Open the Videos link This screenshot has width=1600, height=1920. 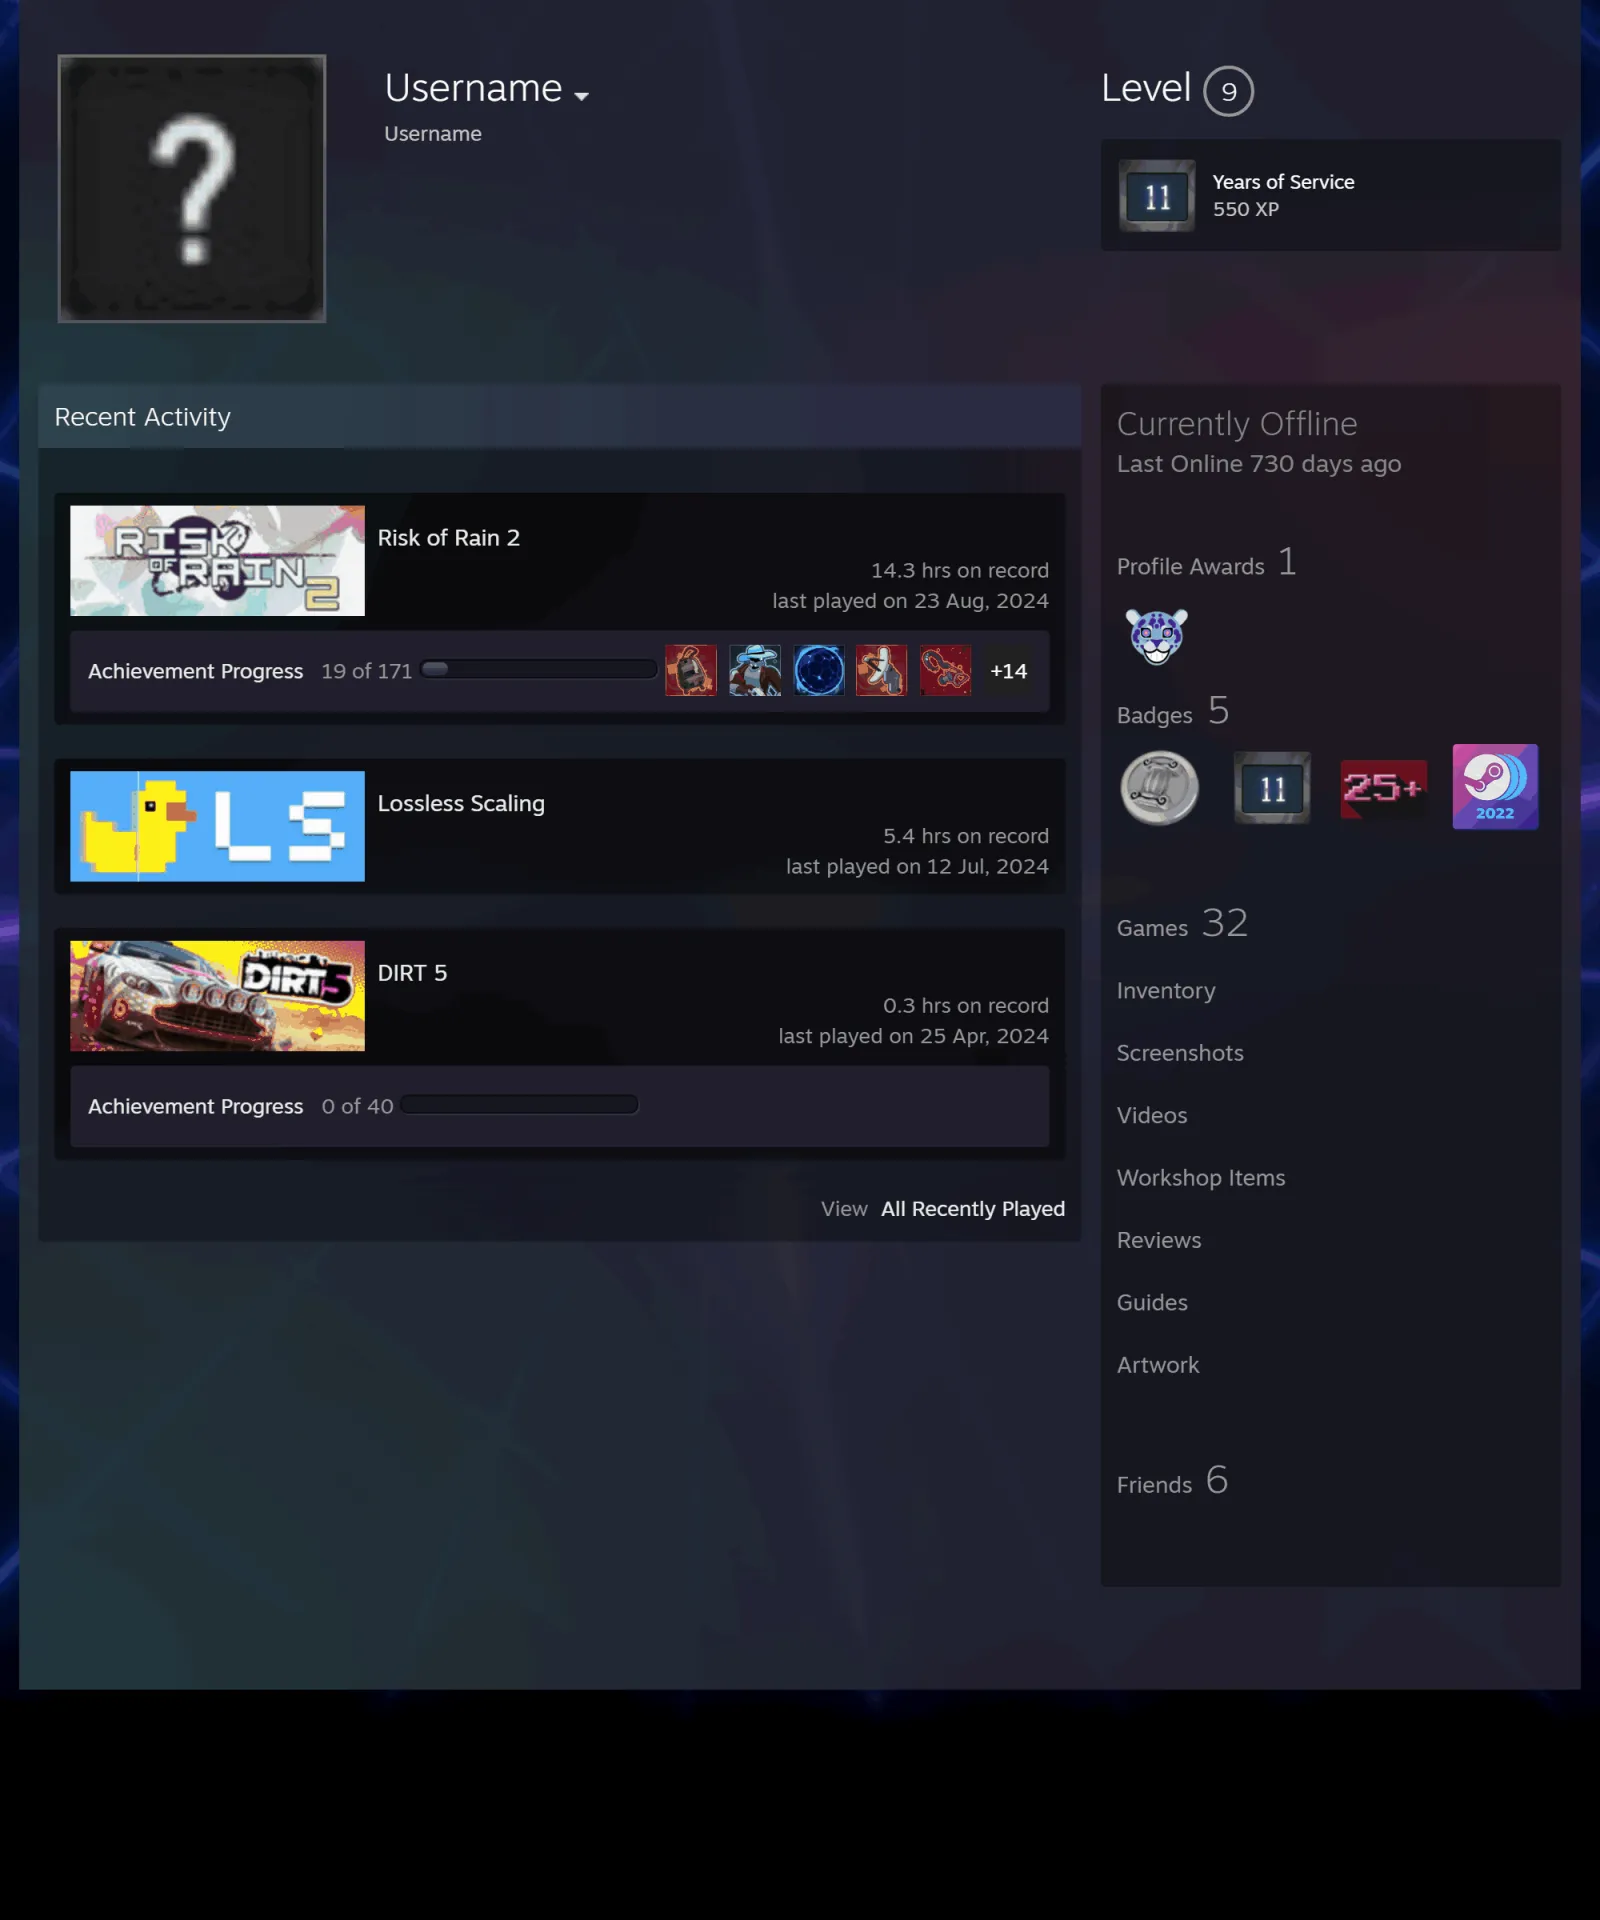[1152, 1116]
